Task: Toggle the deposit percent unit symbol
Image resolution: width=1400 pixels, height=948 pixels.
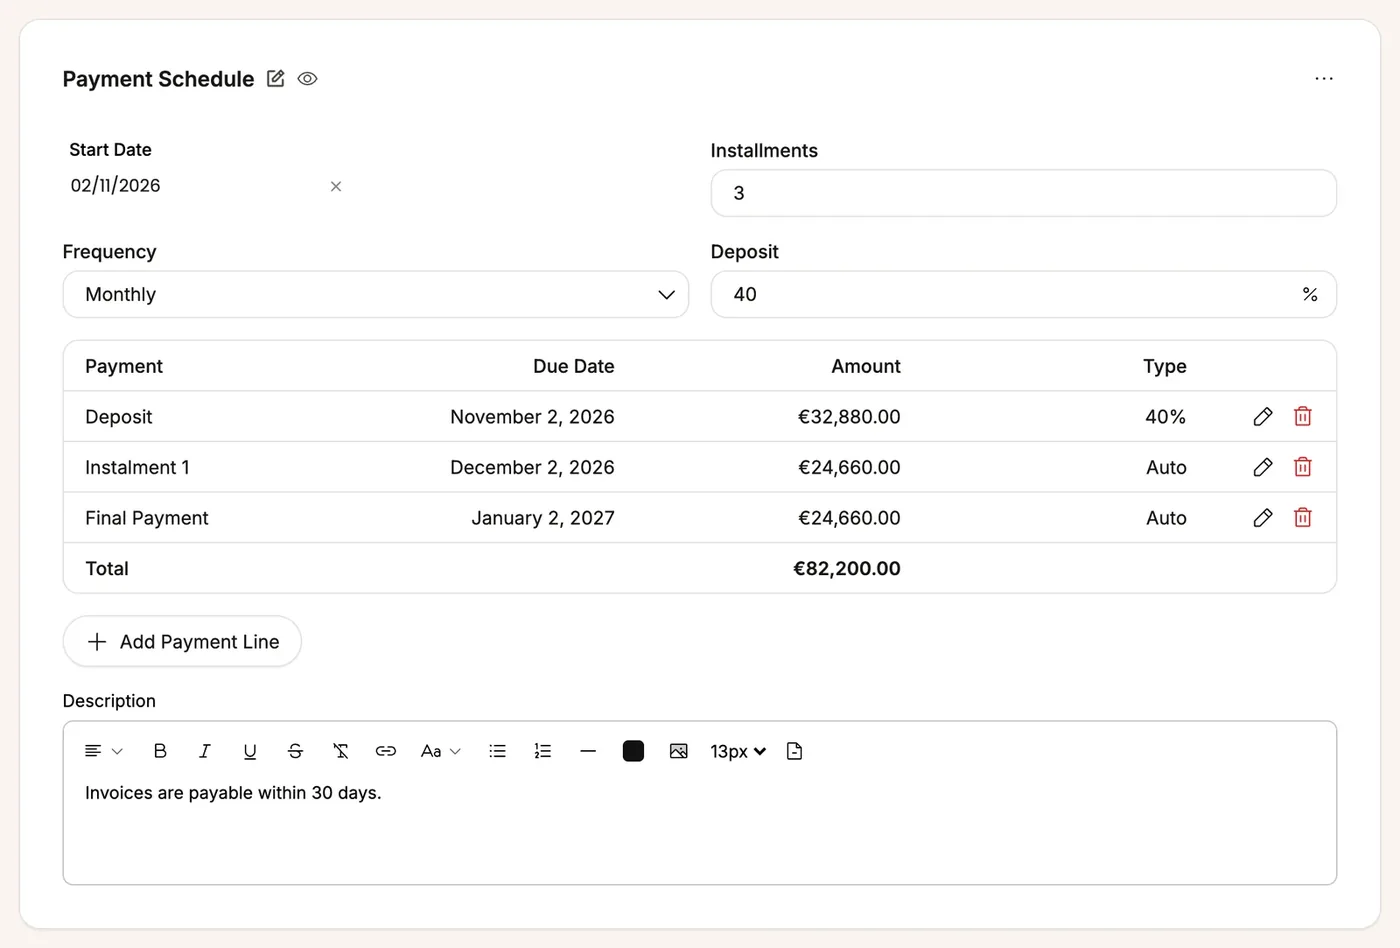Action: [x=1310, y=294]
